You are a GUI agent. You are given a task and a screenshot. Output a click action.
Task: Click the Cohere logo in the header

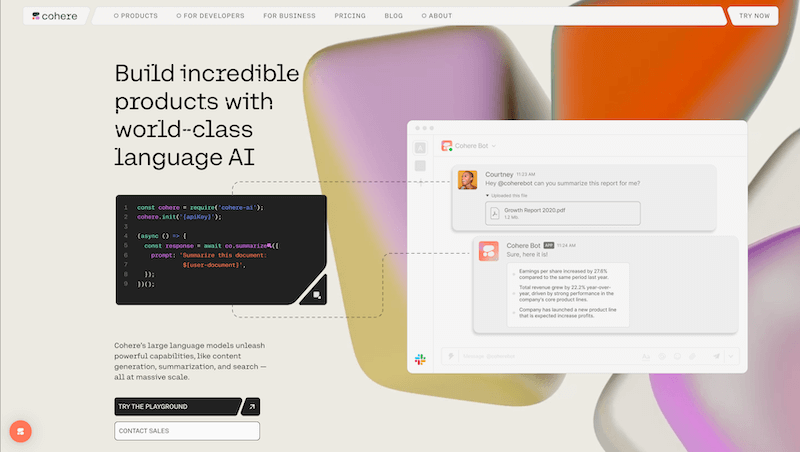[x=55, y=16]
